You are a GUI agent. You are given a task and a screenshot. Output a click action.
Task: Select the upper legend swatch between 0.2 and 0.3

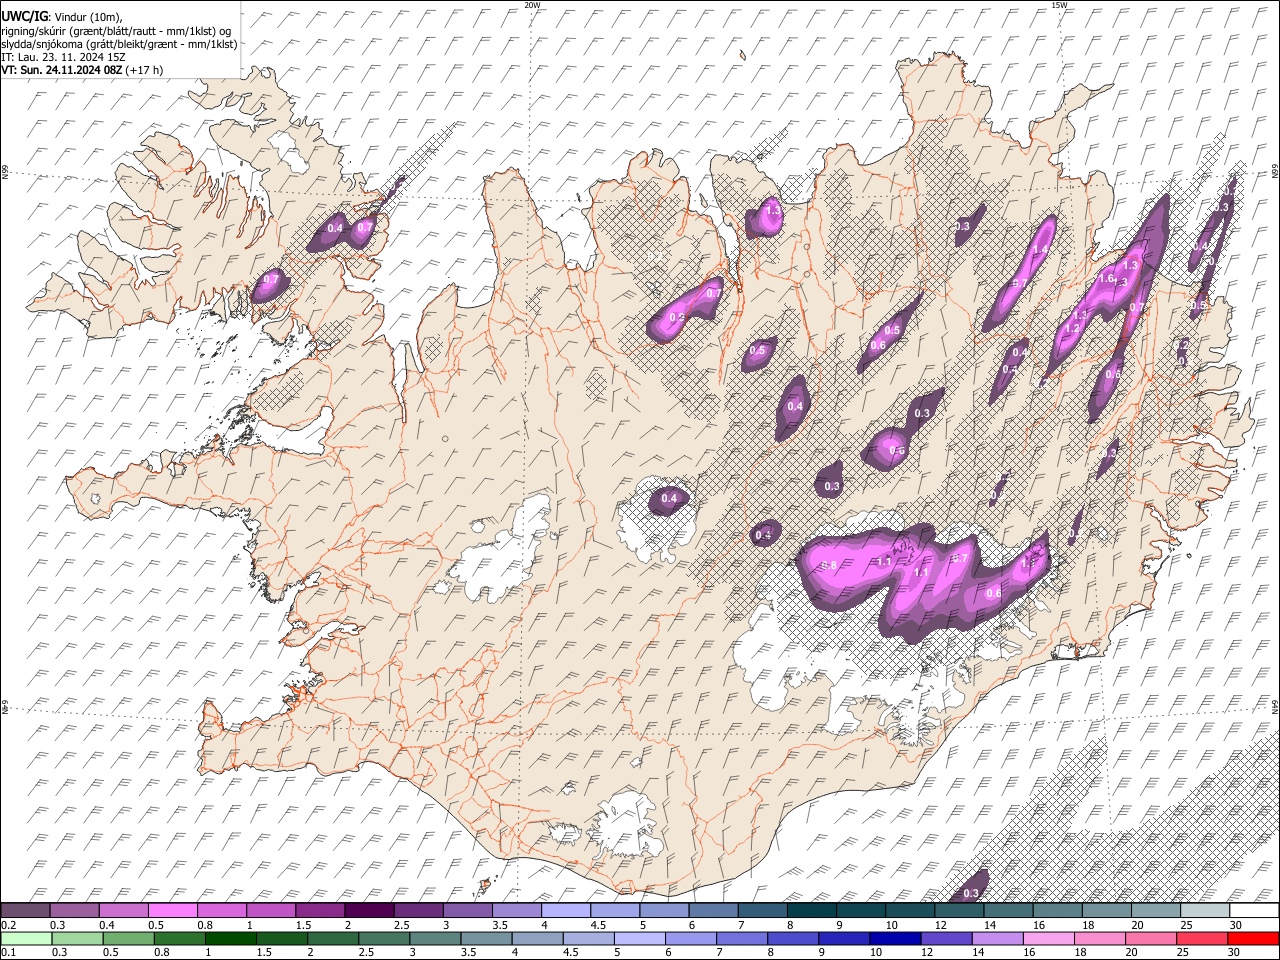click(25, 910)
